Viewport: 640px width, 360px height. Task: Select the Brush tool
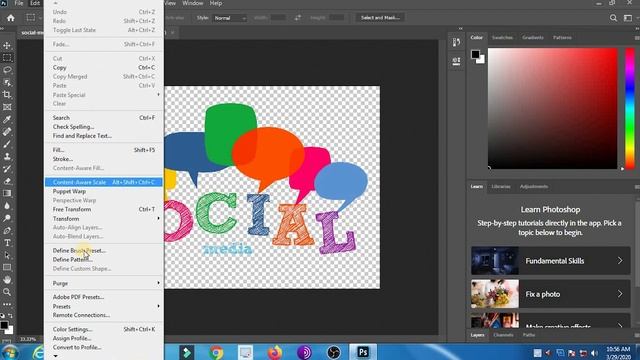point(7,144)
